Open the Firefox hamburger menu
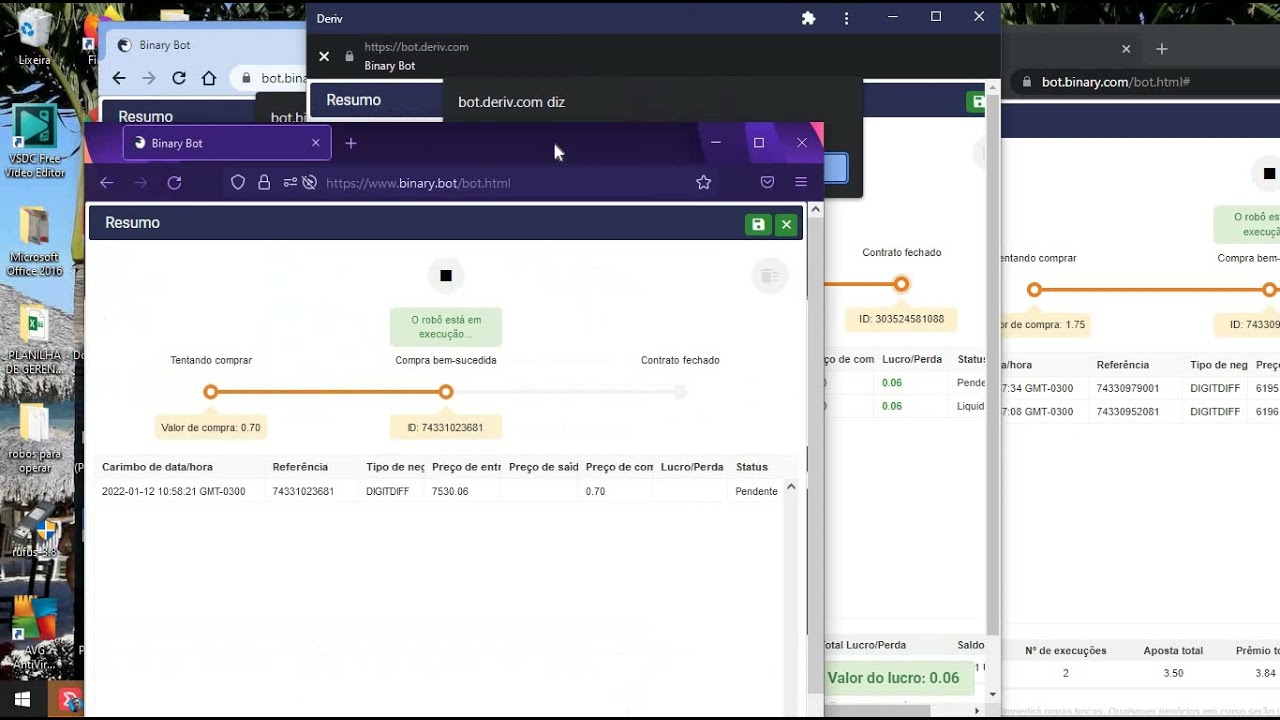 (801, 183)
